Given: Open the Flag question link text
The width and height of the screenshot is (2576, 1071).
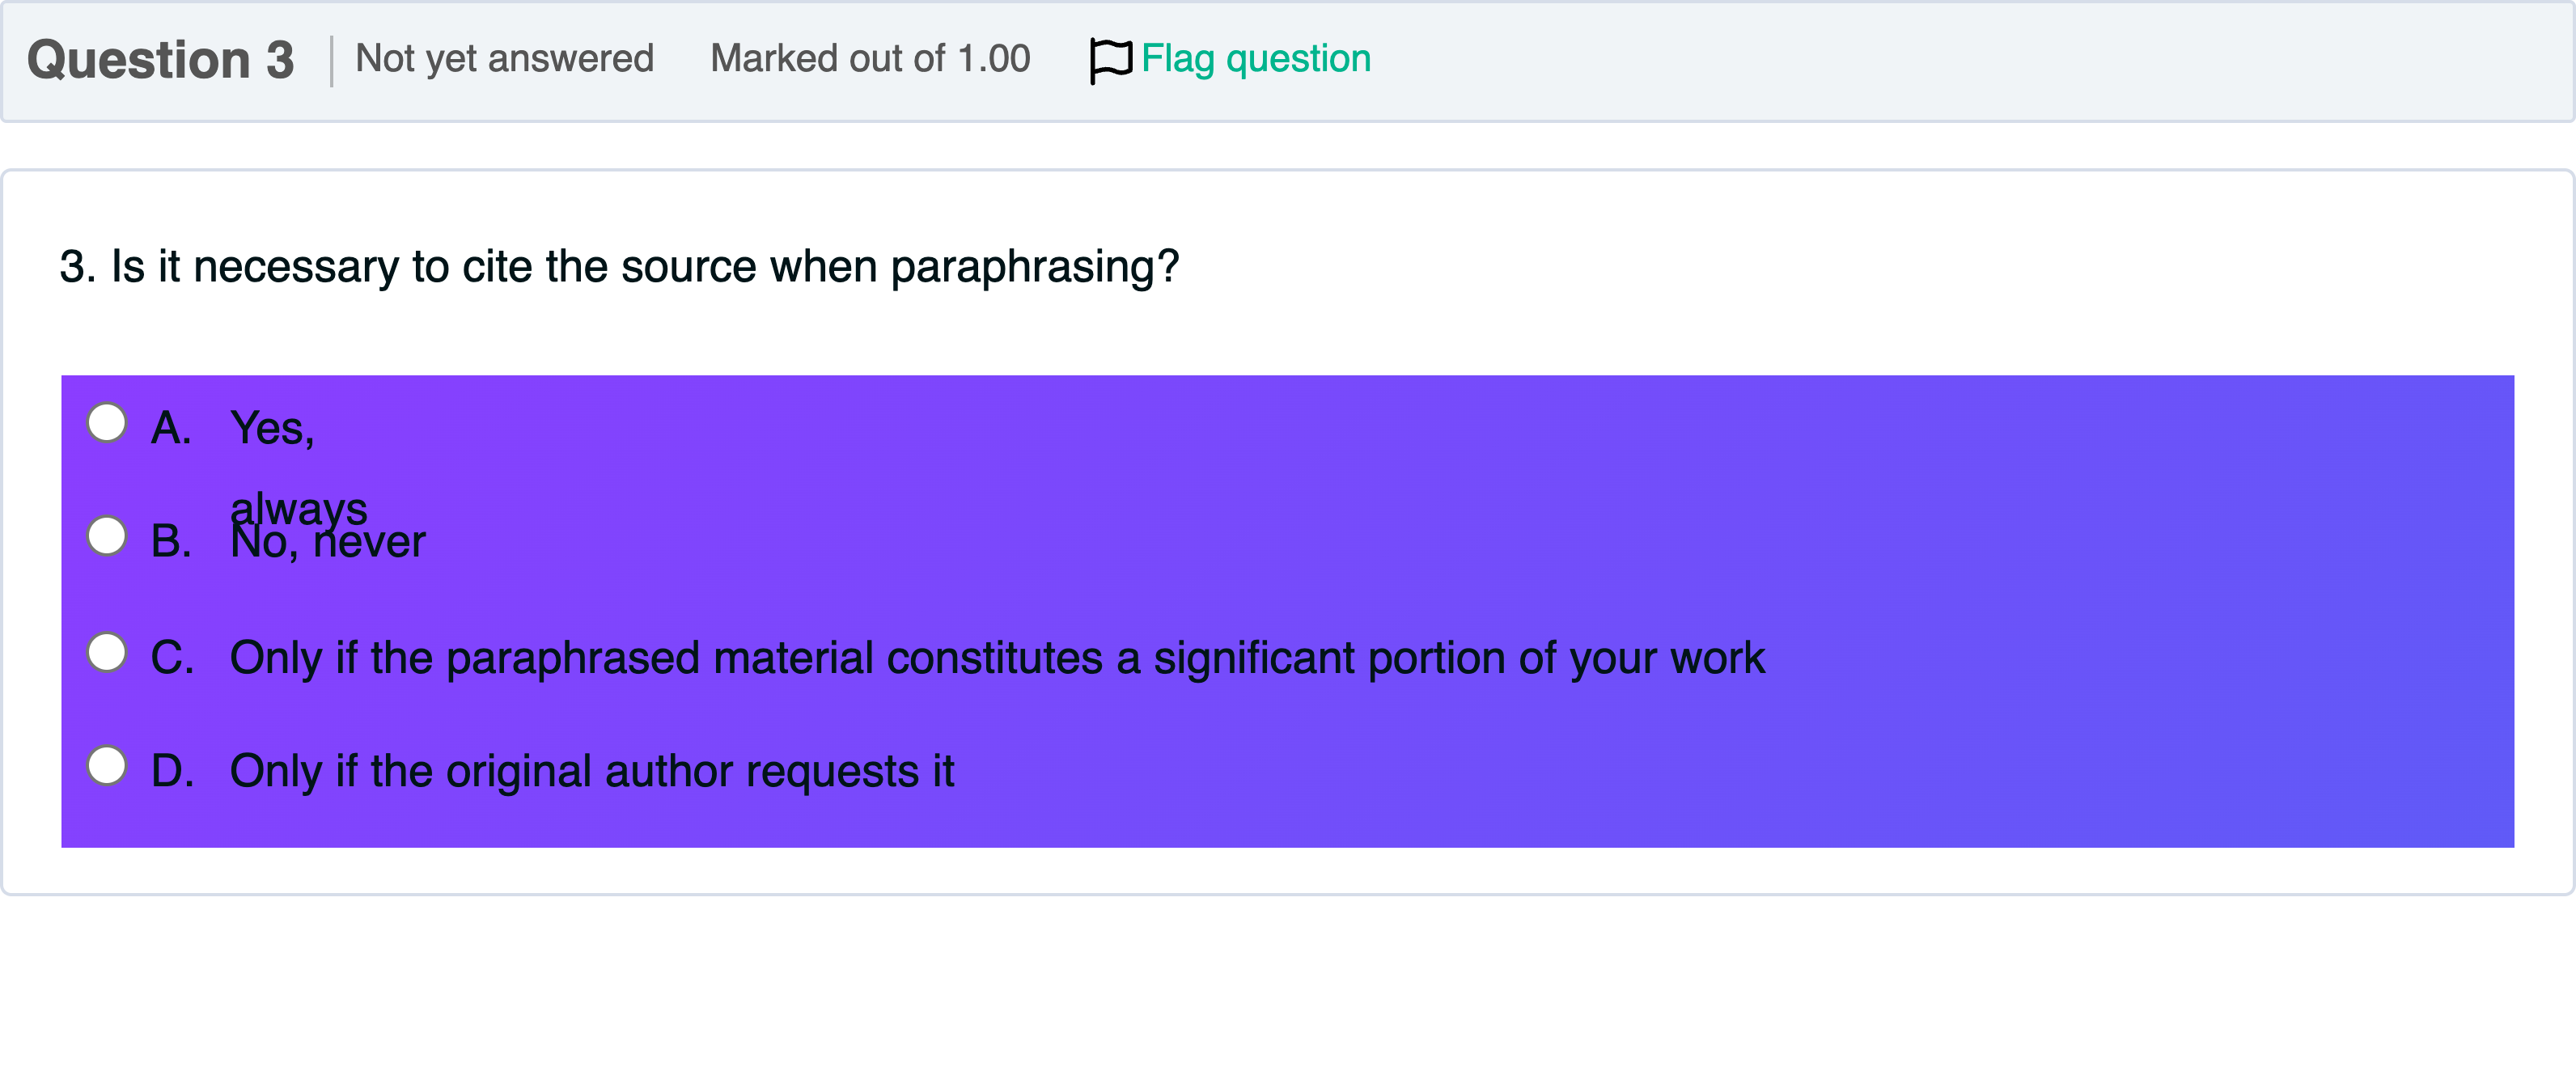Looking at the screenshot, I should 1256,59.
